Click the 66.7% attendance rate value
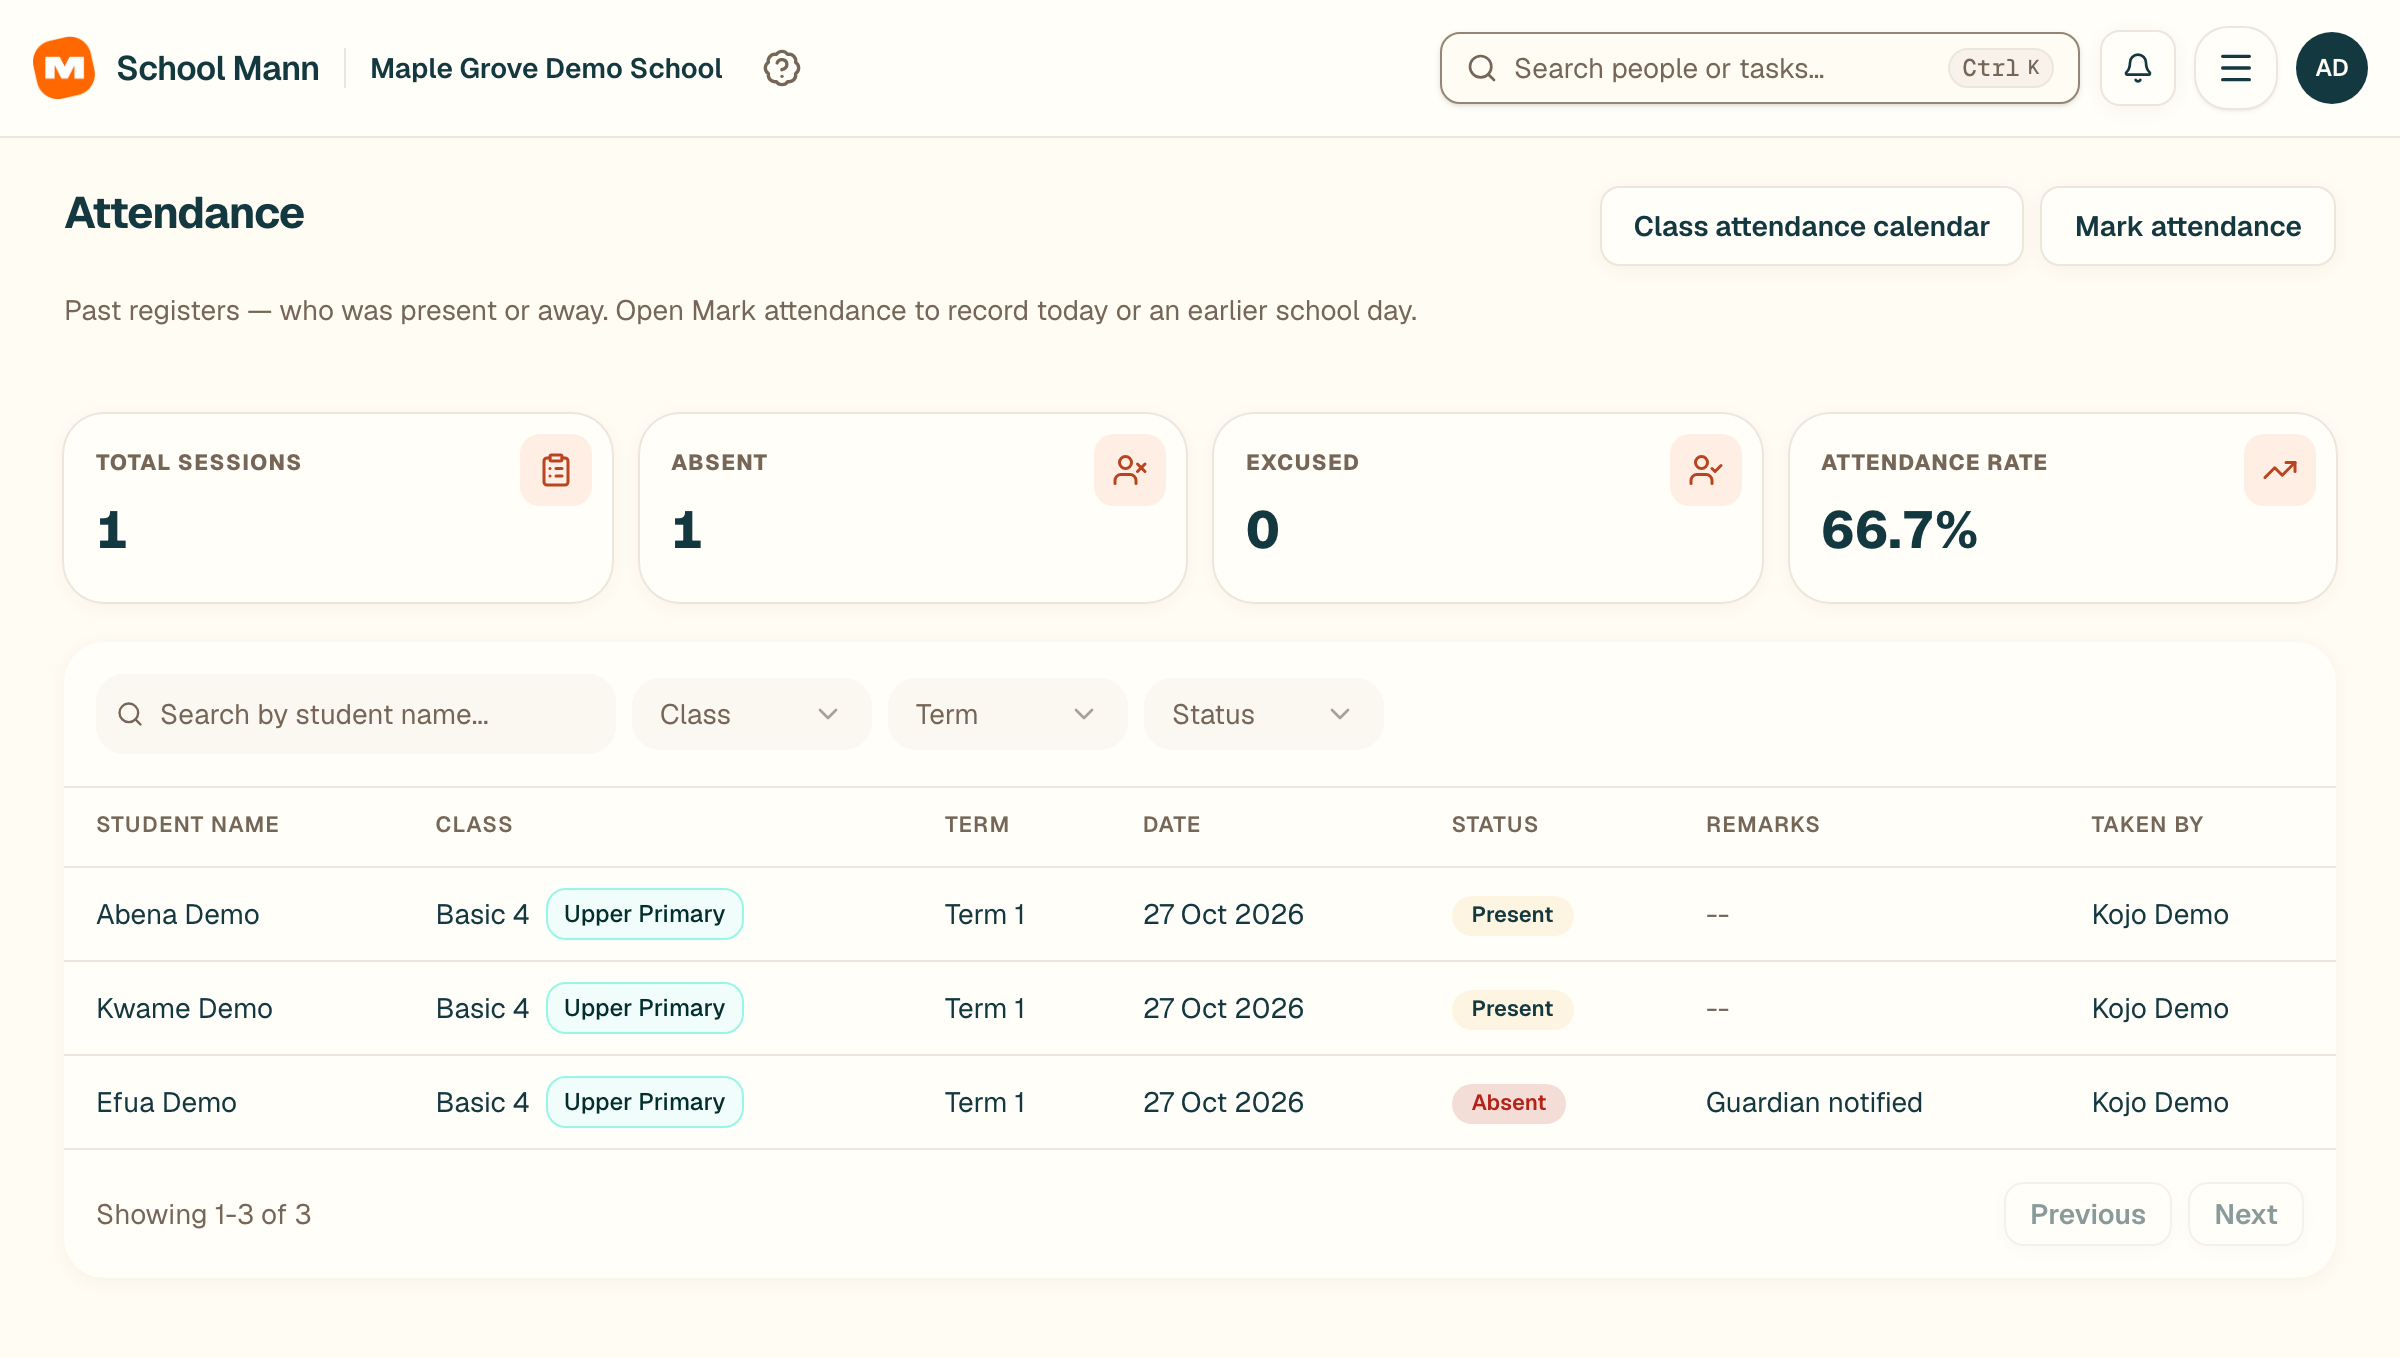Viewport: 2400px width, 1358px height. 1899,530
